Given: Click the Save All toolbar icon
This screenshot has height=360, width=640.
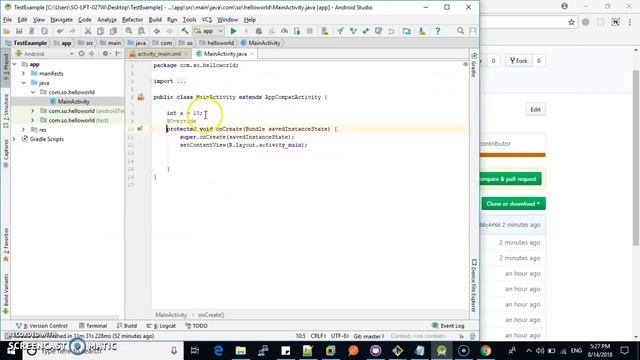Looking at the screenshot, I should click(19, 31).
